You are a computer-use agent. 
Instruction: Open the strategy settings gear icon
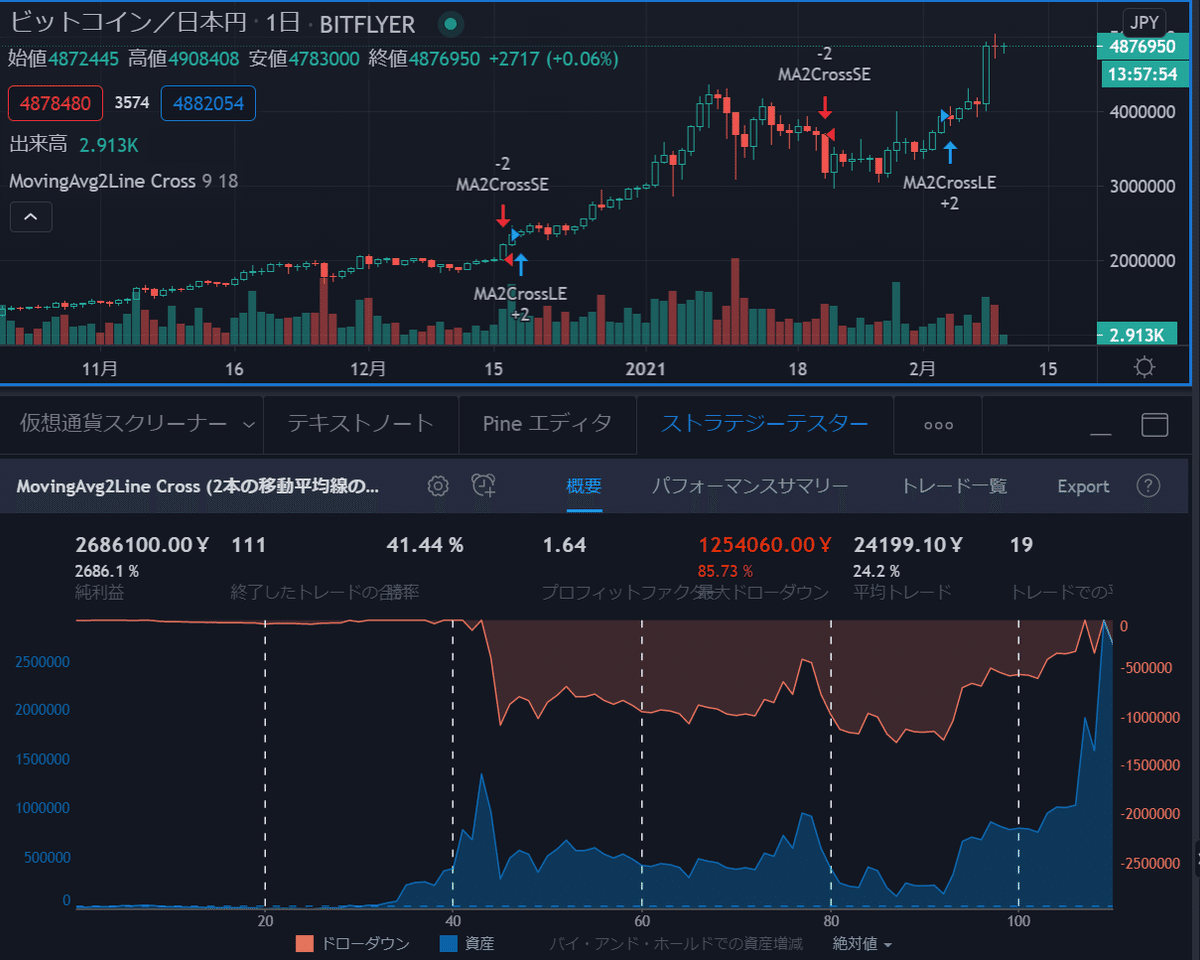(x=437, y=486)
